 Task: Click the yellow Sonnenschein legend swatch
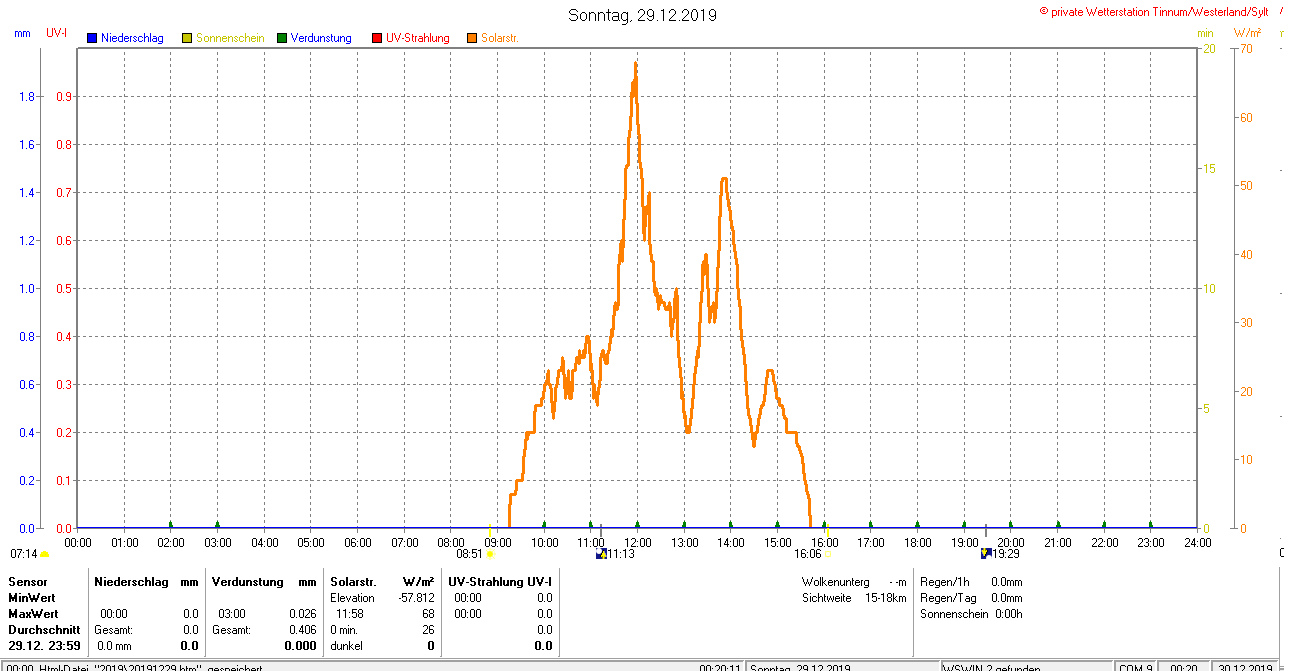187,38
